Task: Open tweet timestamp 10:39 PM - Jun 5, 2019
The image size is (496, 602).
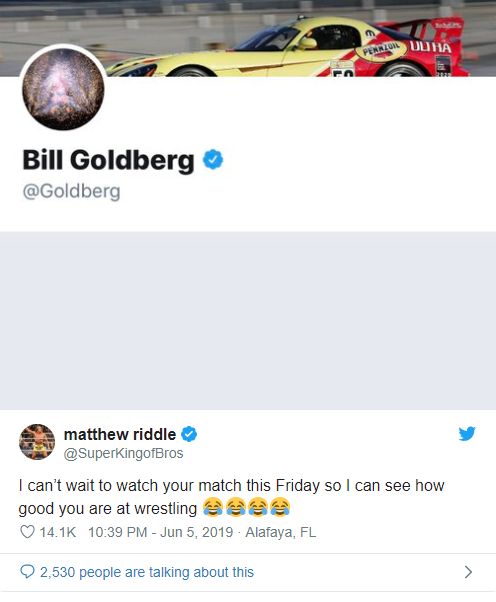Action: pyautogui.click(x=160, y=532)
